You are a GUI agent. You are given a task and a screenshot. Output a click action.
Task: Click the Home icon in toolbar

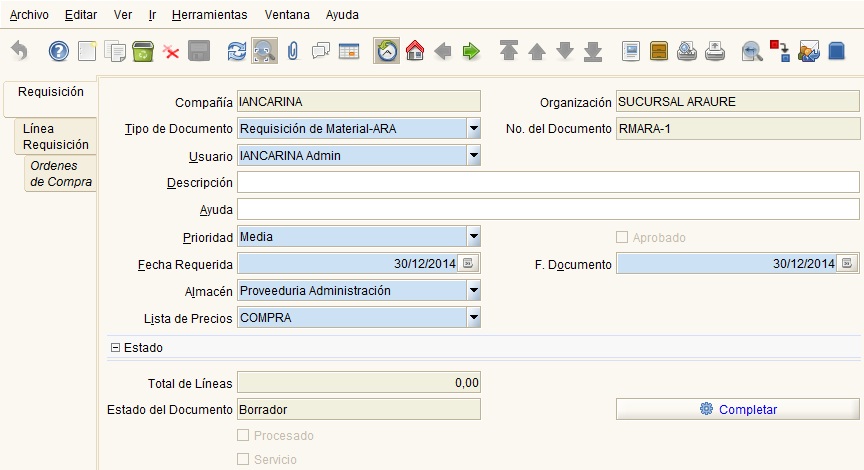415,51
